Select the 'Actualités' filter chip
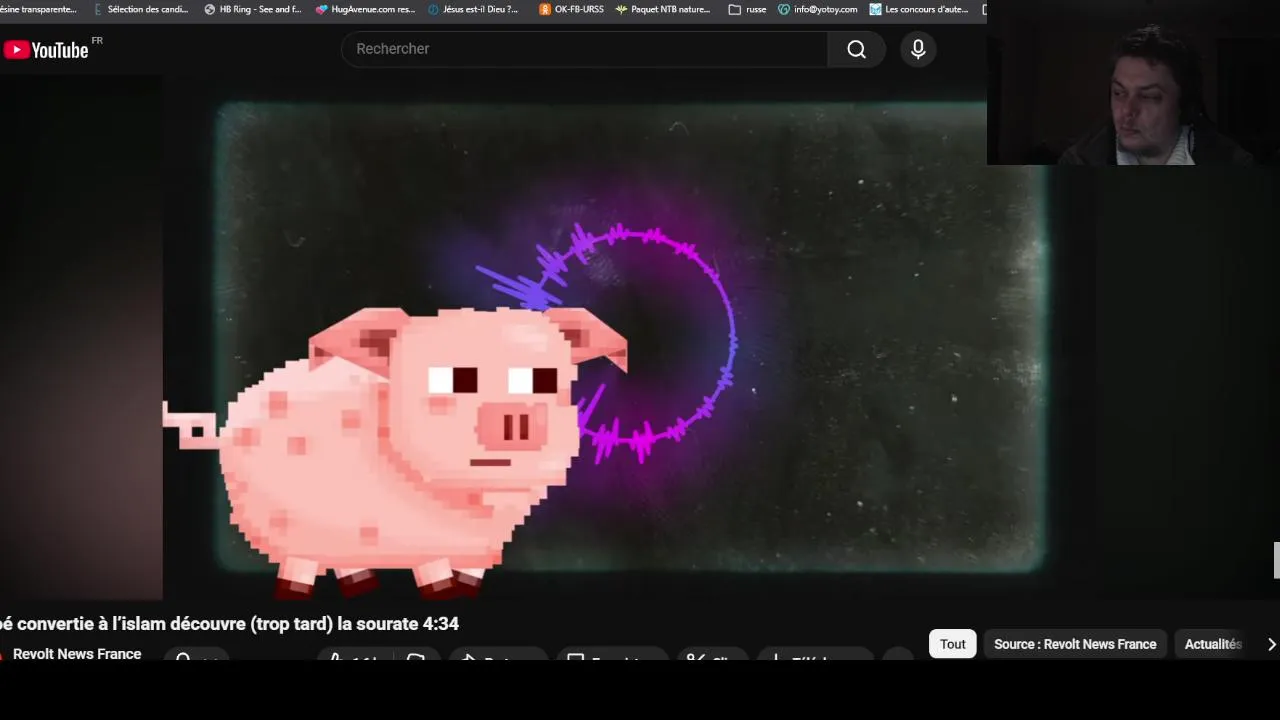The height and width of the screenshot is (720, 1280). click(1213, 644)
